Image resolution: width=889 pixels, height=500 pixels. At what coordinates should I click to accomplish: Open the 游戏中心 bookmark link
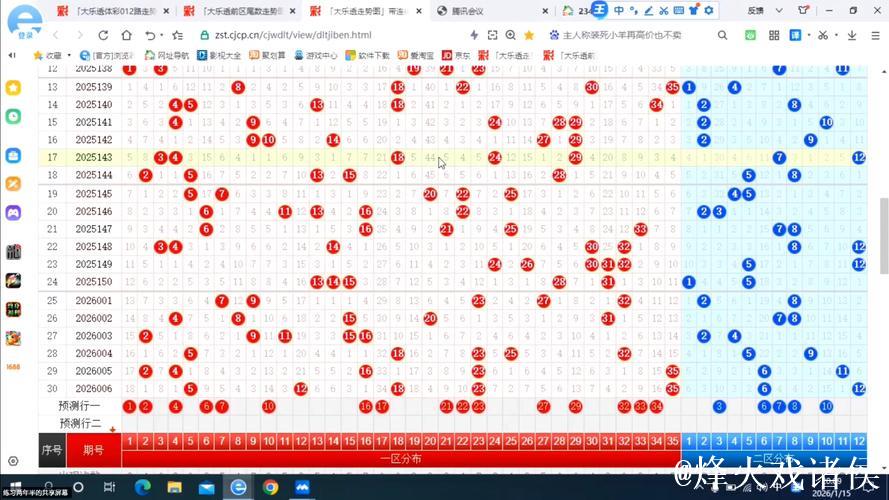coord(320,55)
